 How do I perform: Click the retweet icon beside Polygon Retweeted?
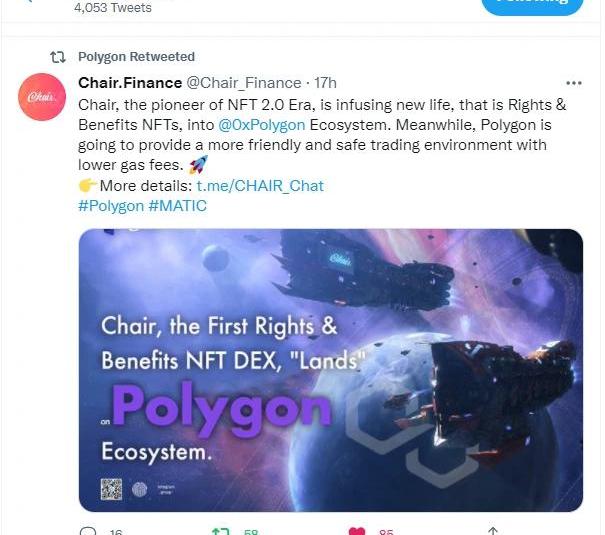point(58,57)
